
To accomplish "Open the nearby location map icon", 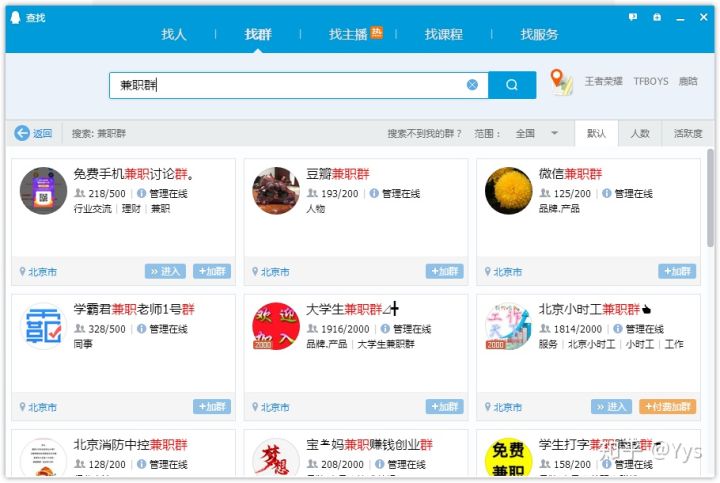I will (561, 82).
